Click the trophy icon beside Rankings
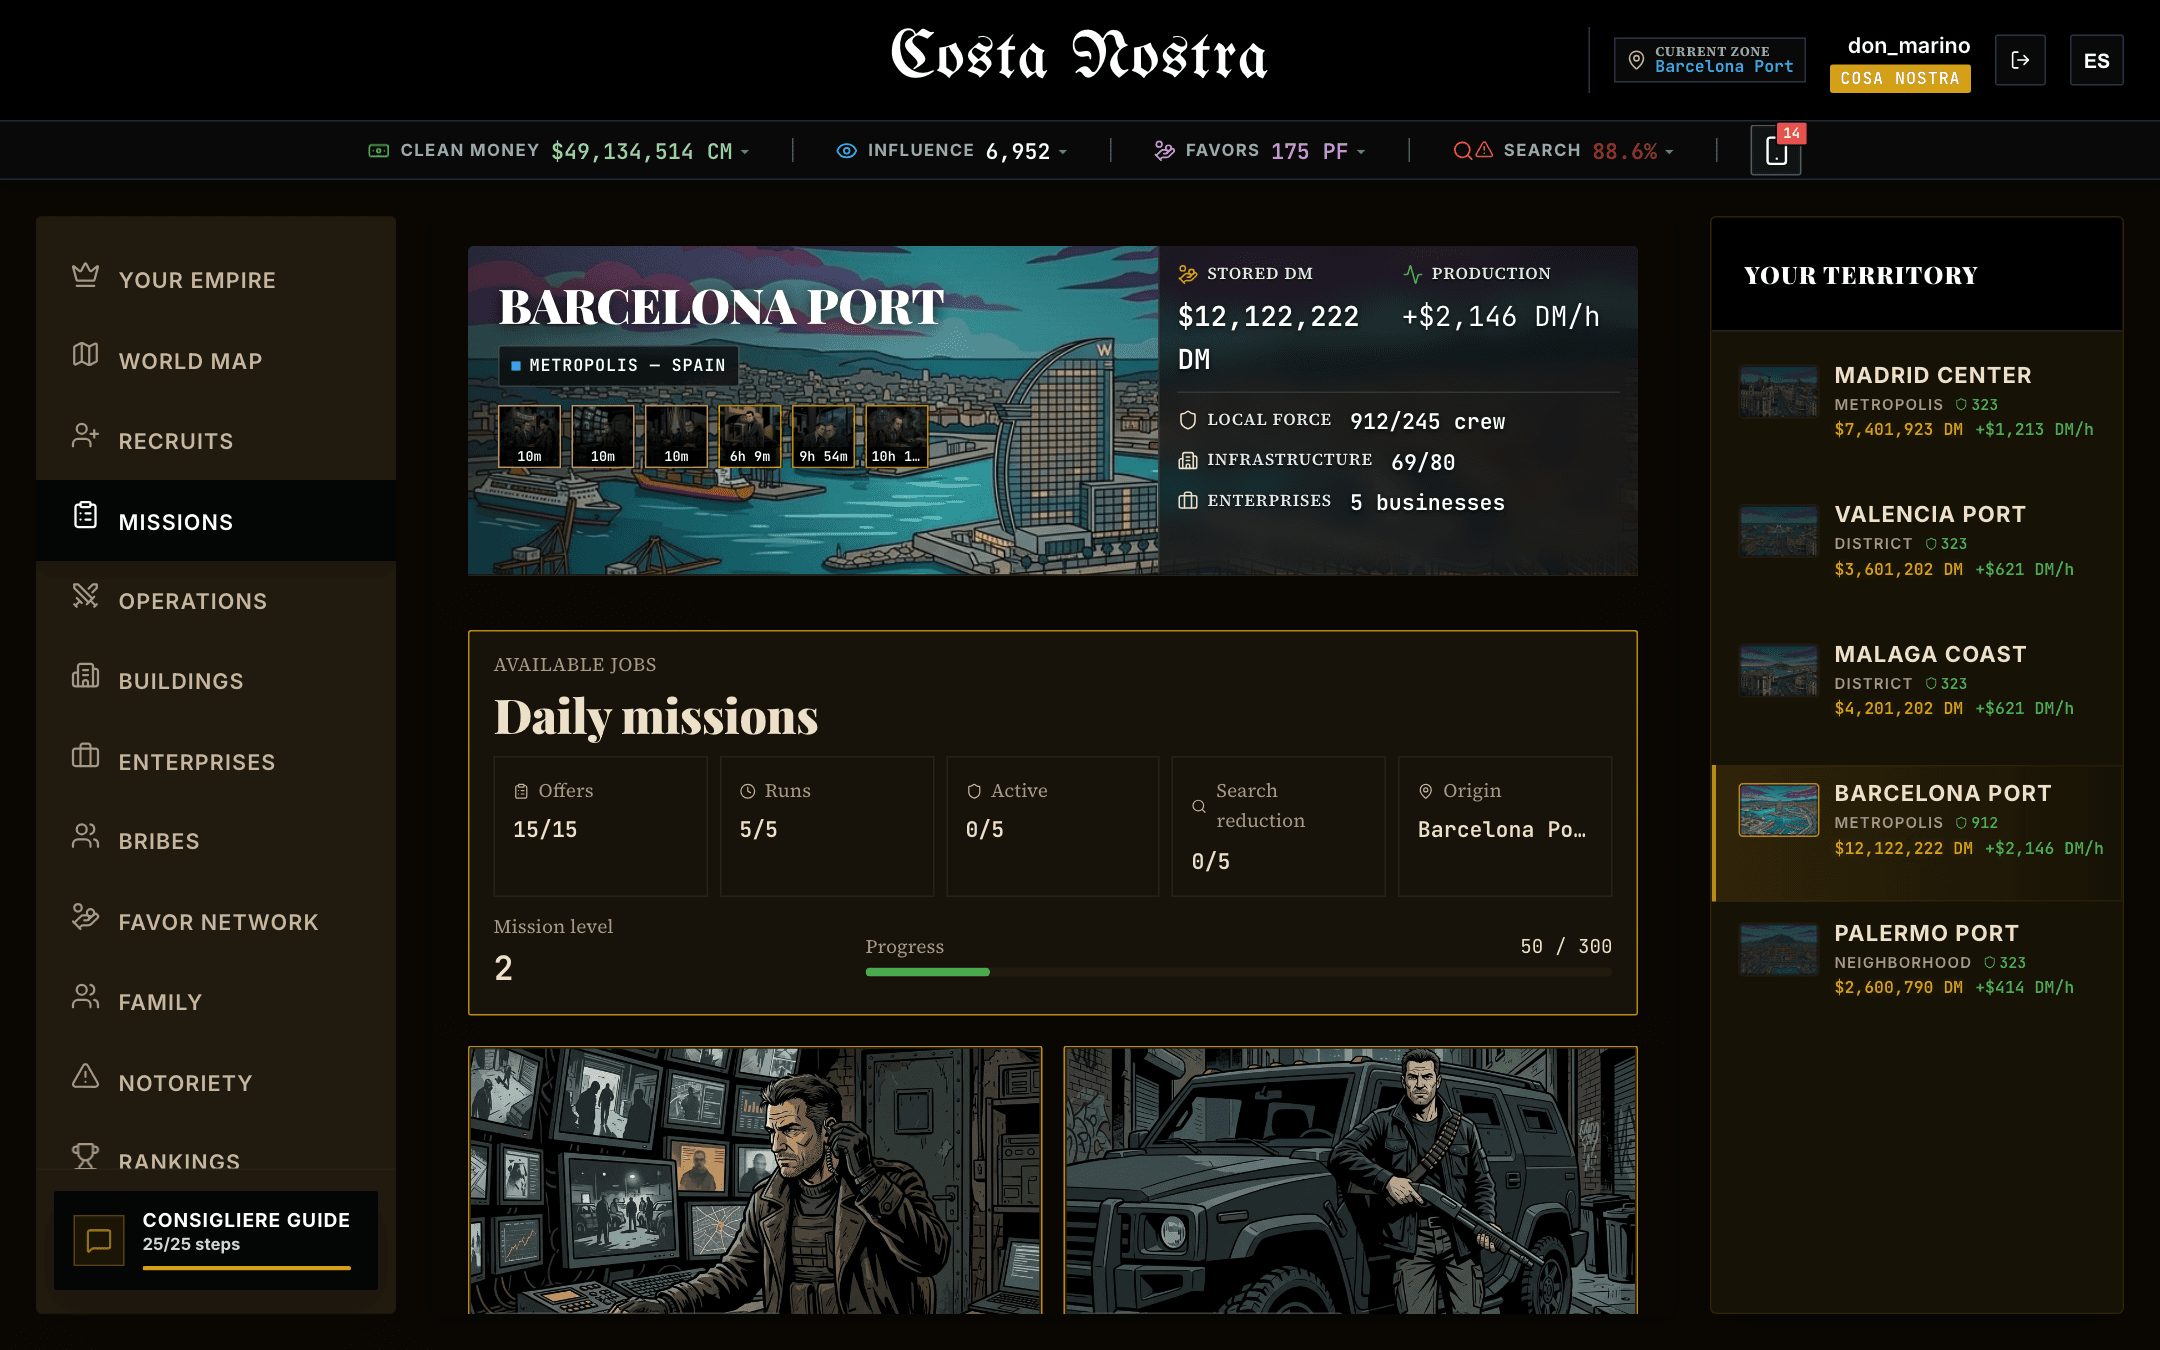Viewport: 2160px width, 1350px height. 86,1156
